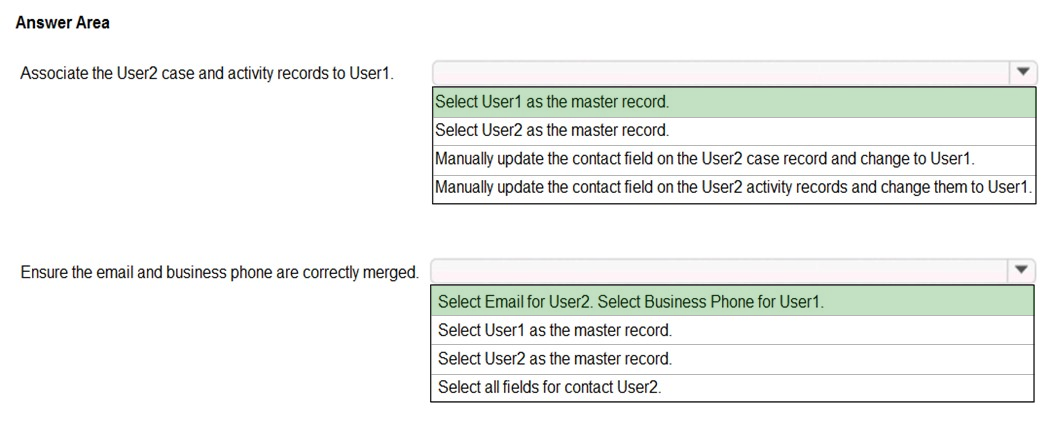Image resolution: width=1052 pixels, height=434 pixels.
Task: Choose Select User1 as master record in first list
Action: (x=734, y=102)
